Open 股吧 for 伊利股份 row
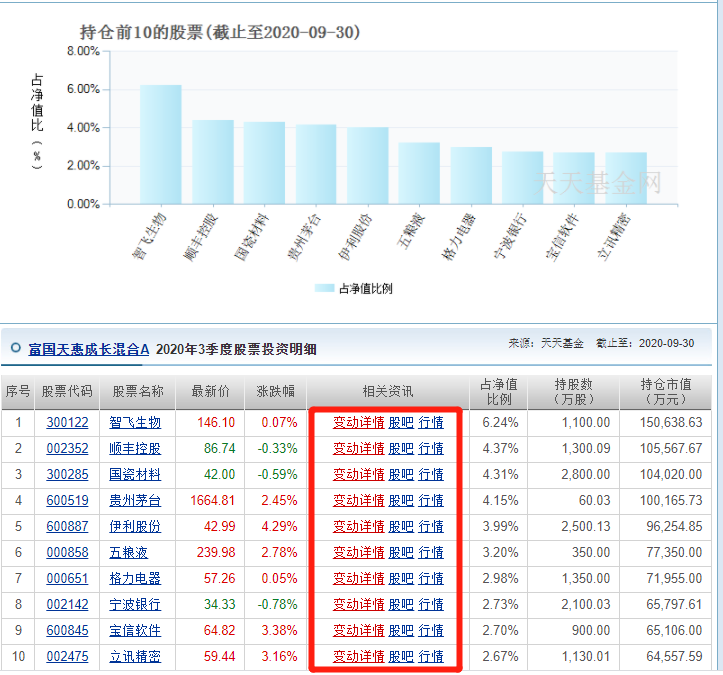The height and width of the screenshot is (675, 723). pos(401,526)
